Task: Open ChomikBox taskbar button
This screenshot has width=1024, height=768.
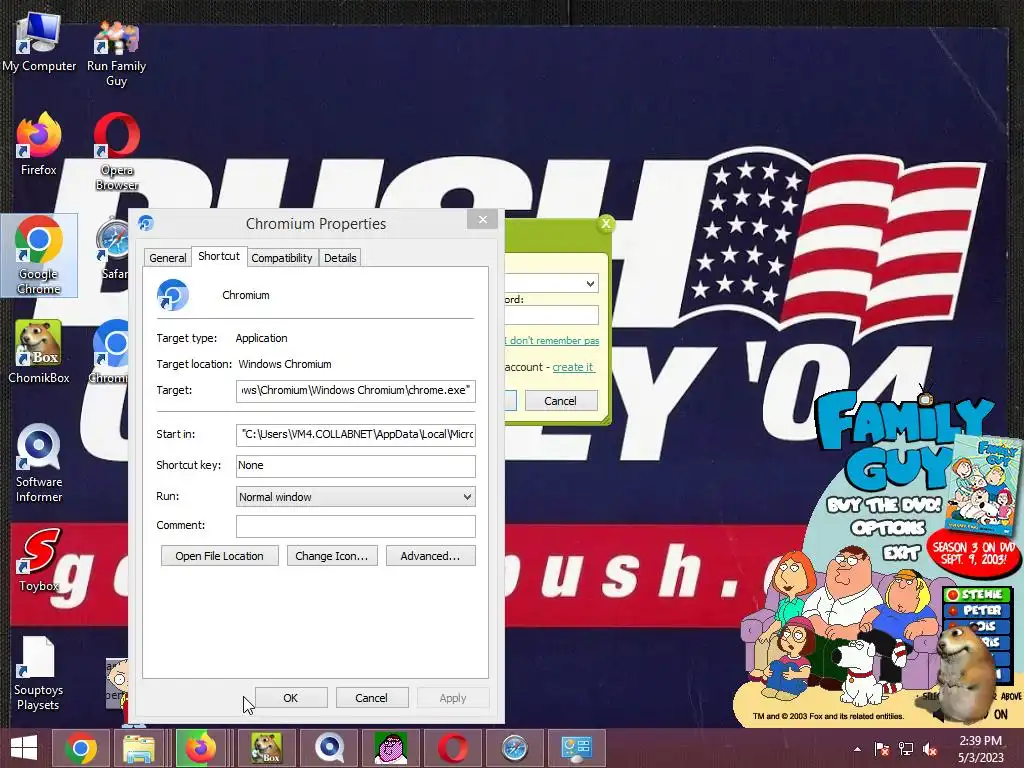Action: [267, 748]
